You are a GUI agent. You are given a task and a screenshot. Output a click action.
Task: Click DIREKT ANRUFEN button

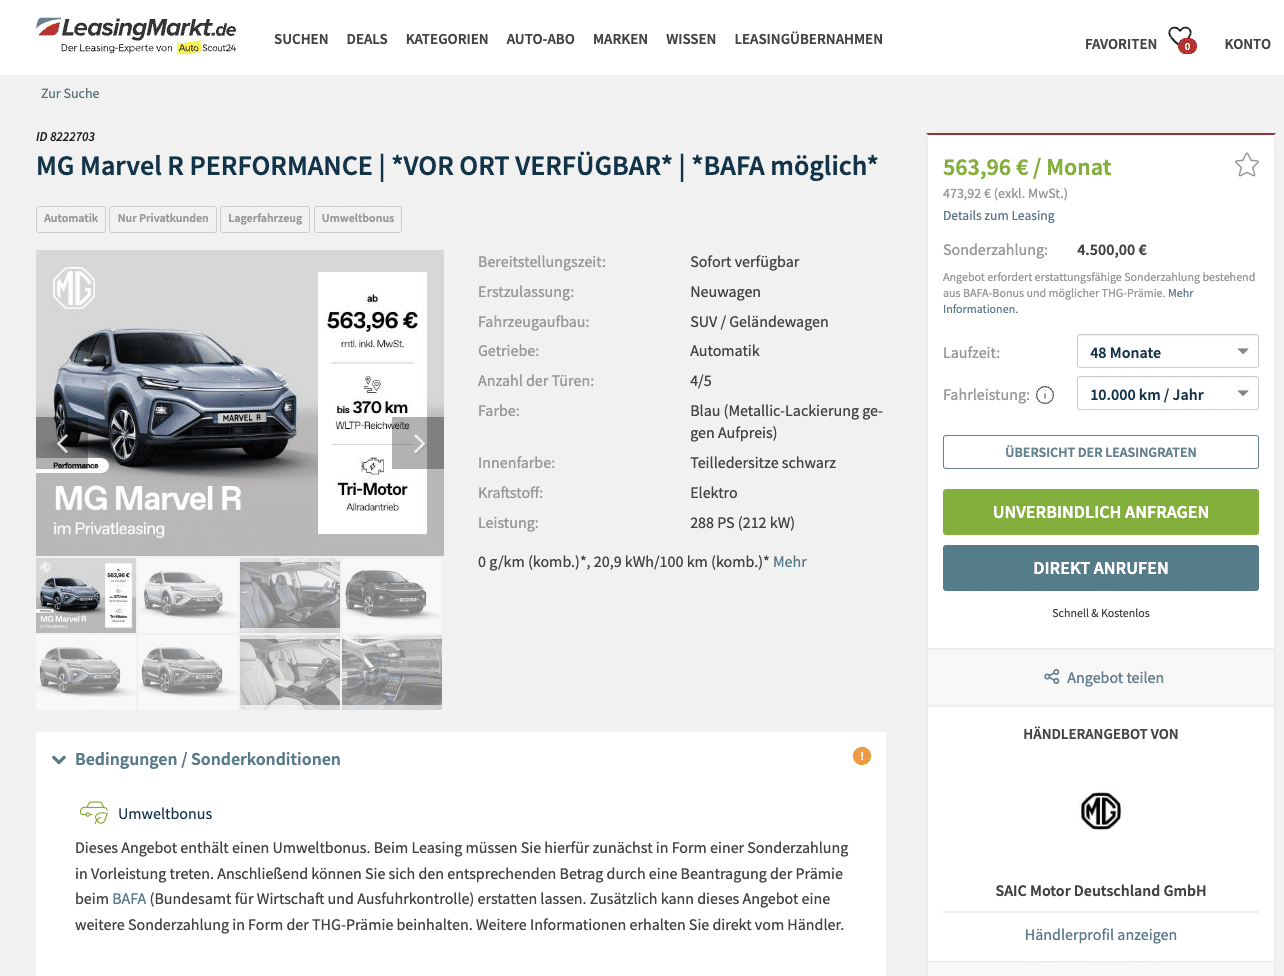(x=1101, y=568)
